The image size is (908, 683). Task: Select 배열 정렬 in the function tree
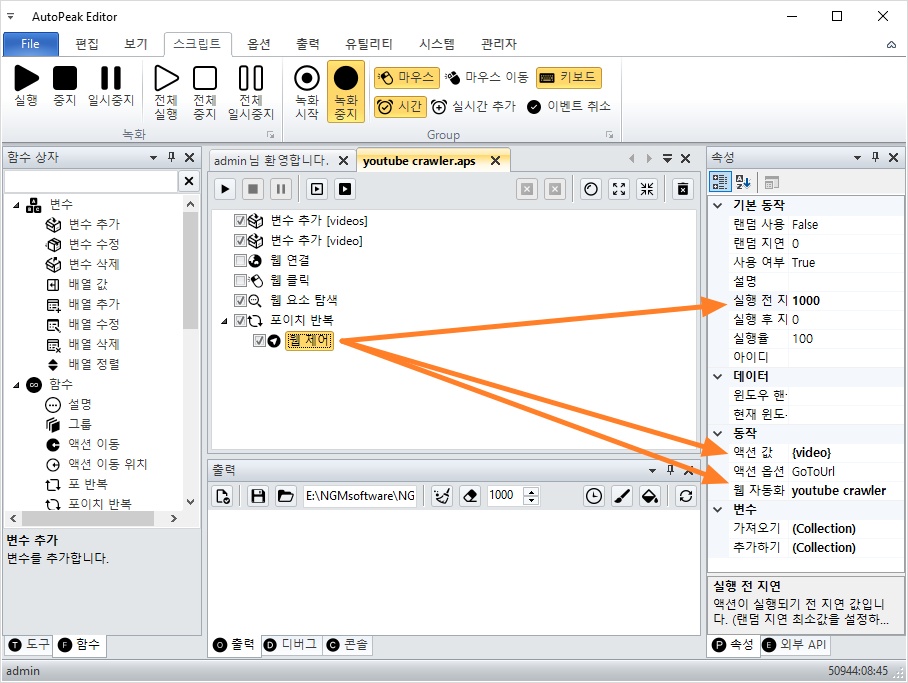(x=94, y=364)
